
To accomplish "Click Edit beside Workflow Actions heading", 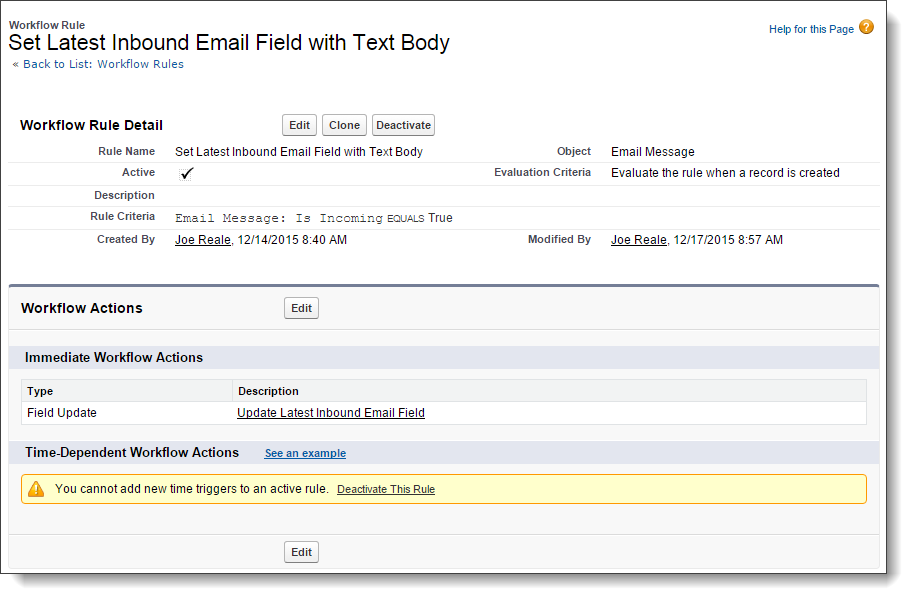I will [x=301, y=308].
